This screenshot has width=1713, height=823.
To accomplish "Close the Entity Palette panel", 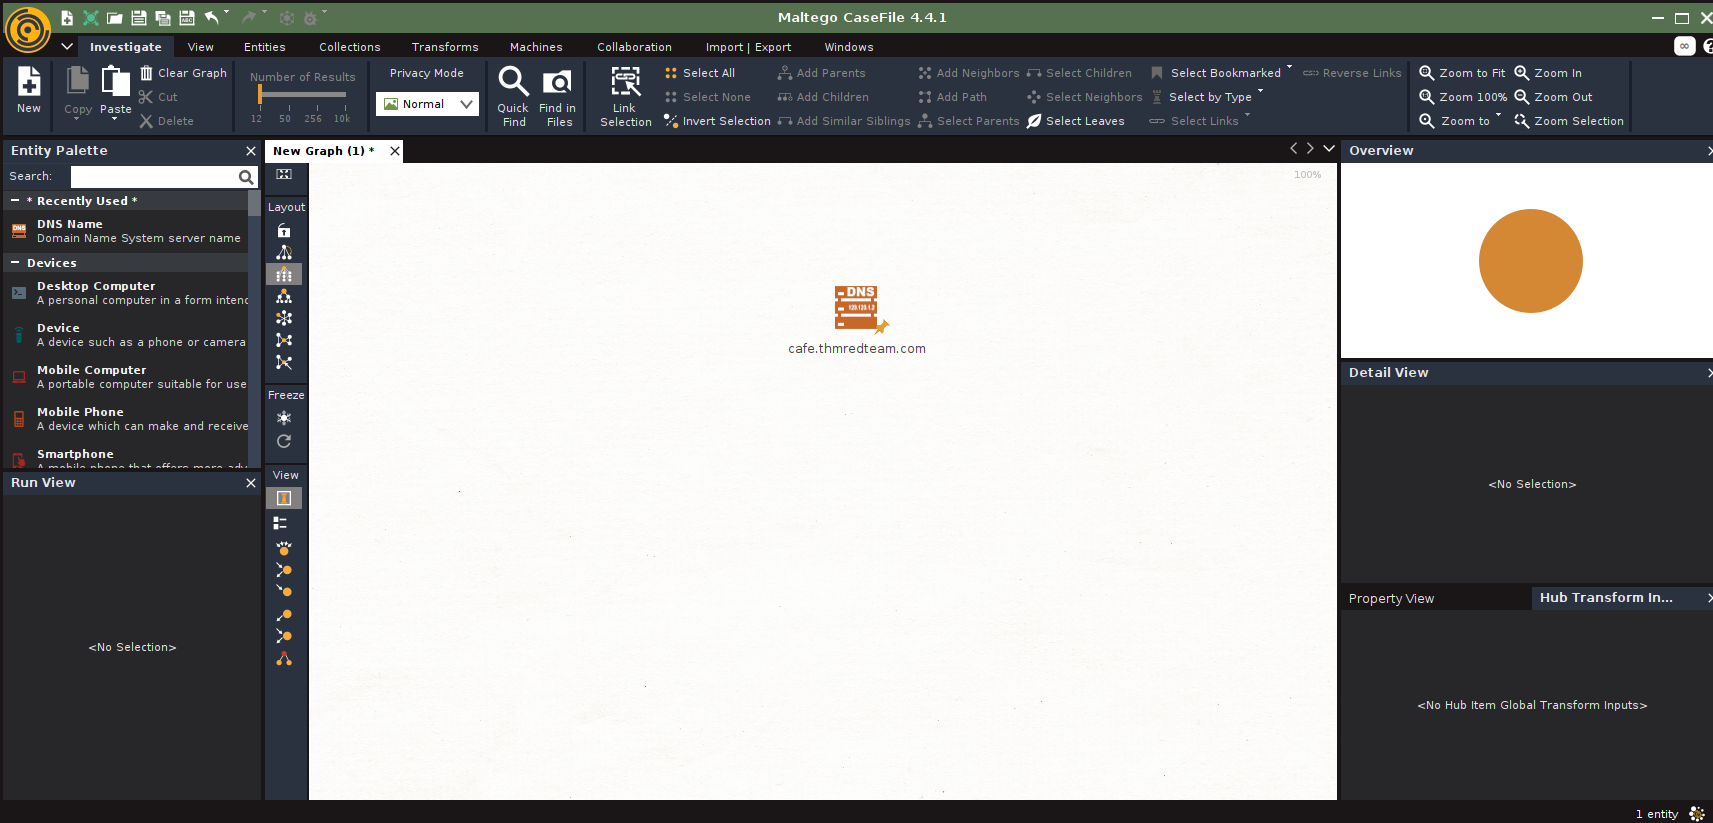I will [x=251, y=151].
